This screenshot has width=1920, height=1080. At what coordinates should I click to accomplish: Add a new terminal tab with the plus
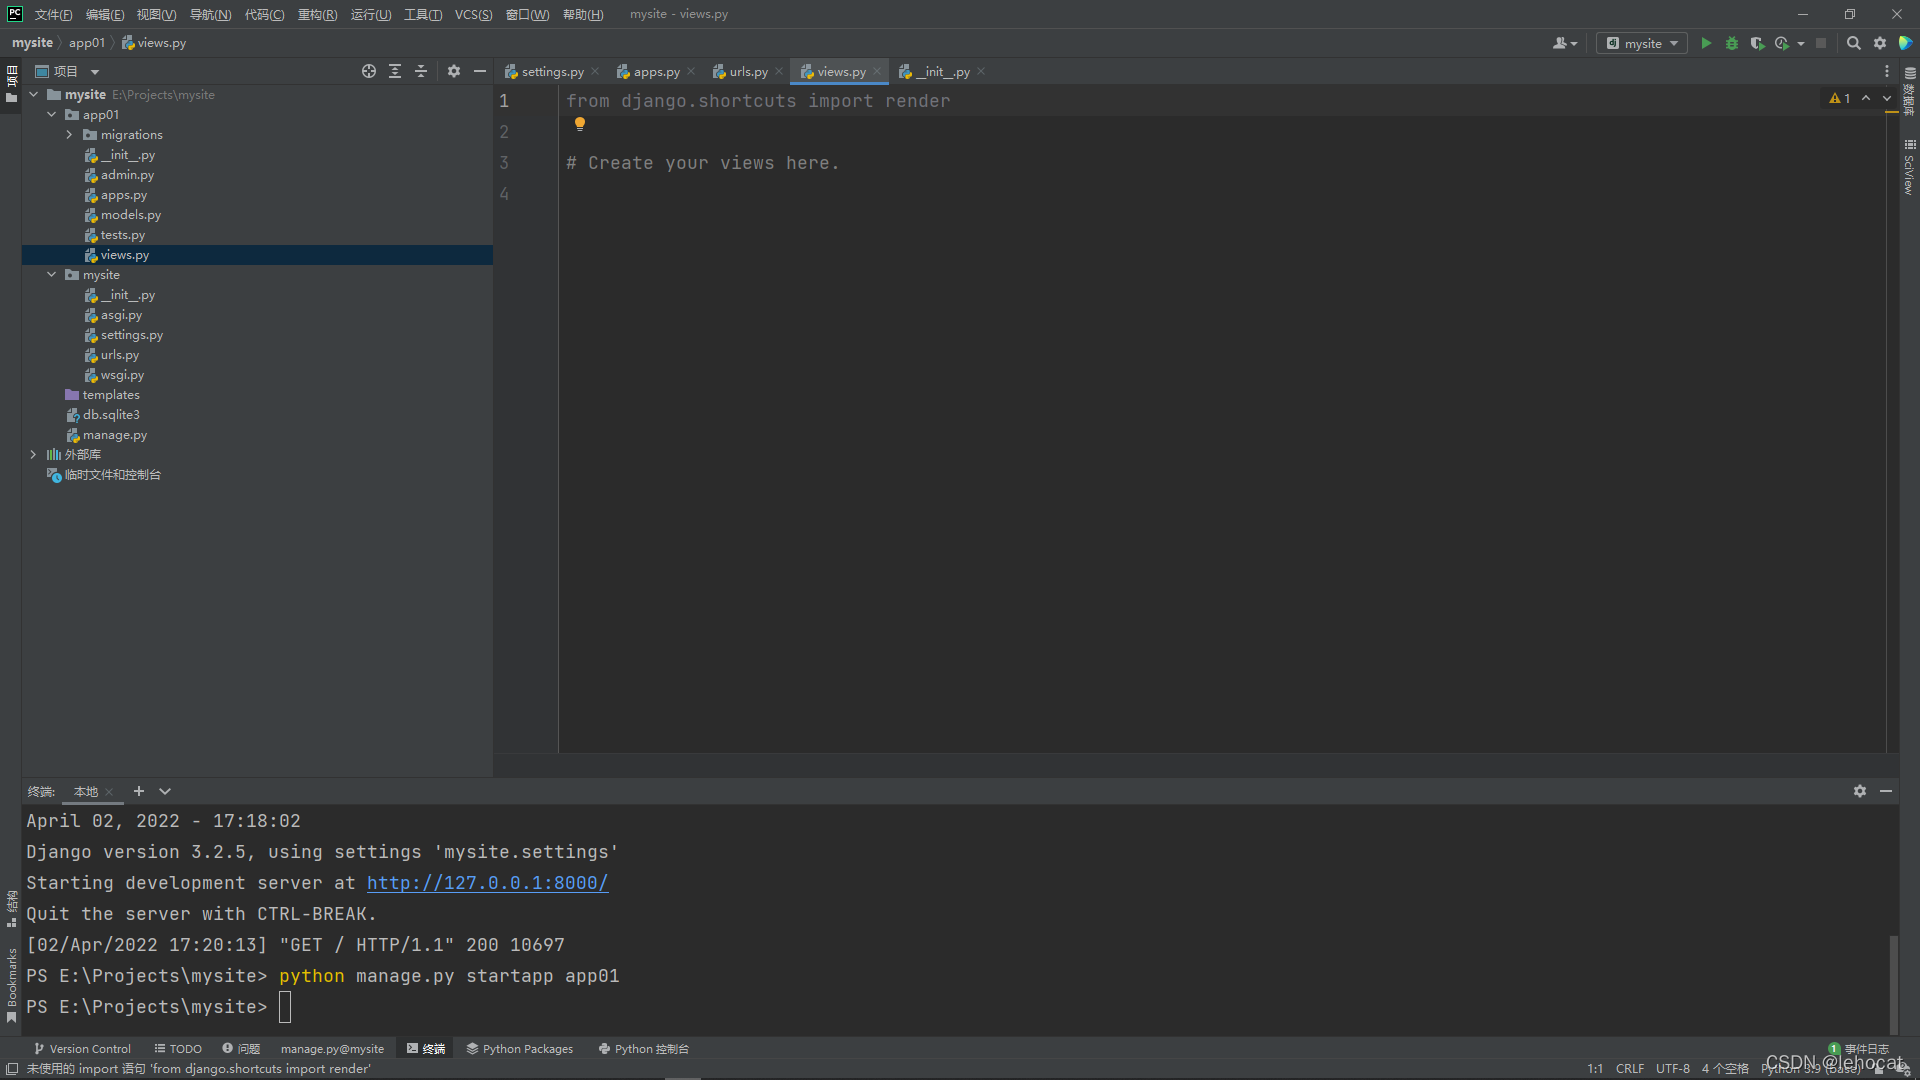coord(139,791)
